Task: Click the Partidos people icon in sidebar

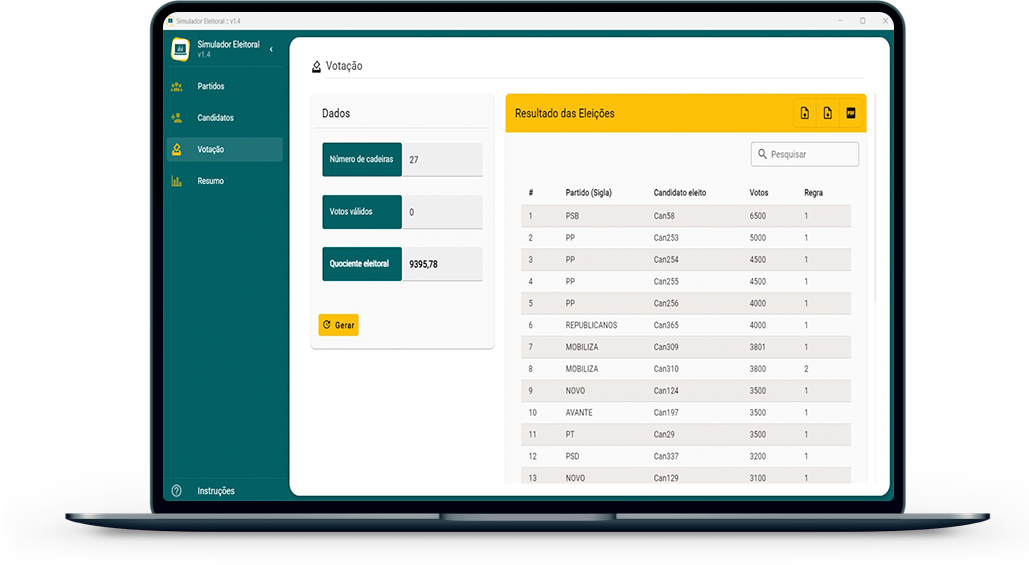Action: coord(177,86)
